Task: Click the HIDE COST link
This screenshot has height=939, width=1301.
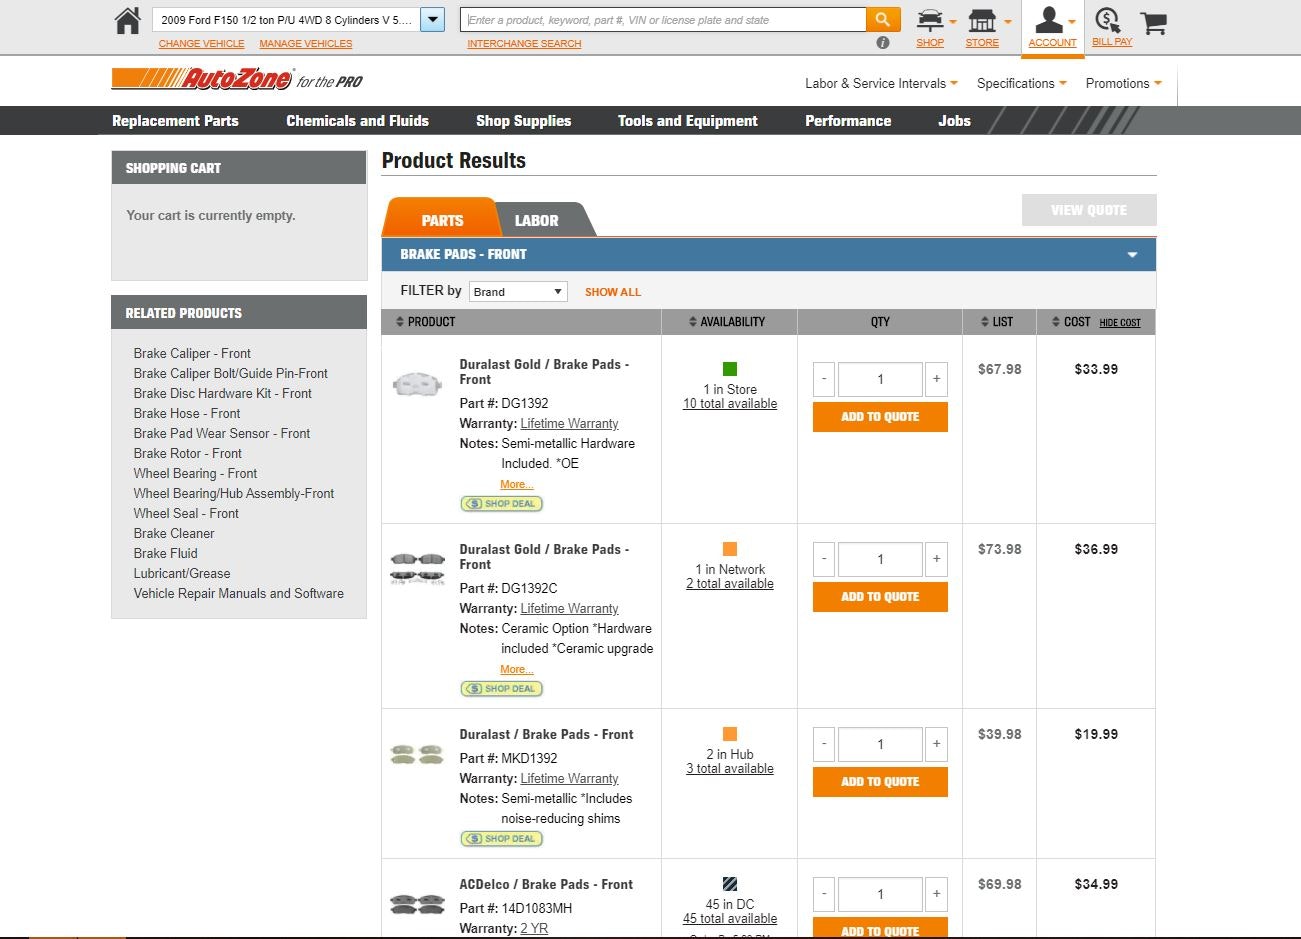Action: pyautogui.click(x=1120, y=323)
